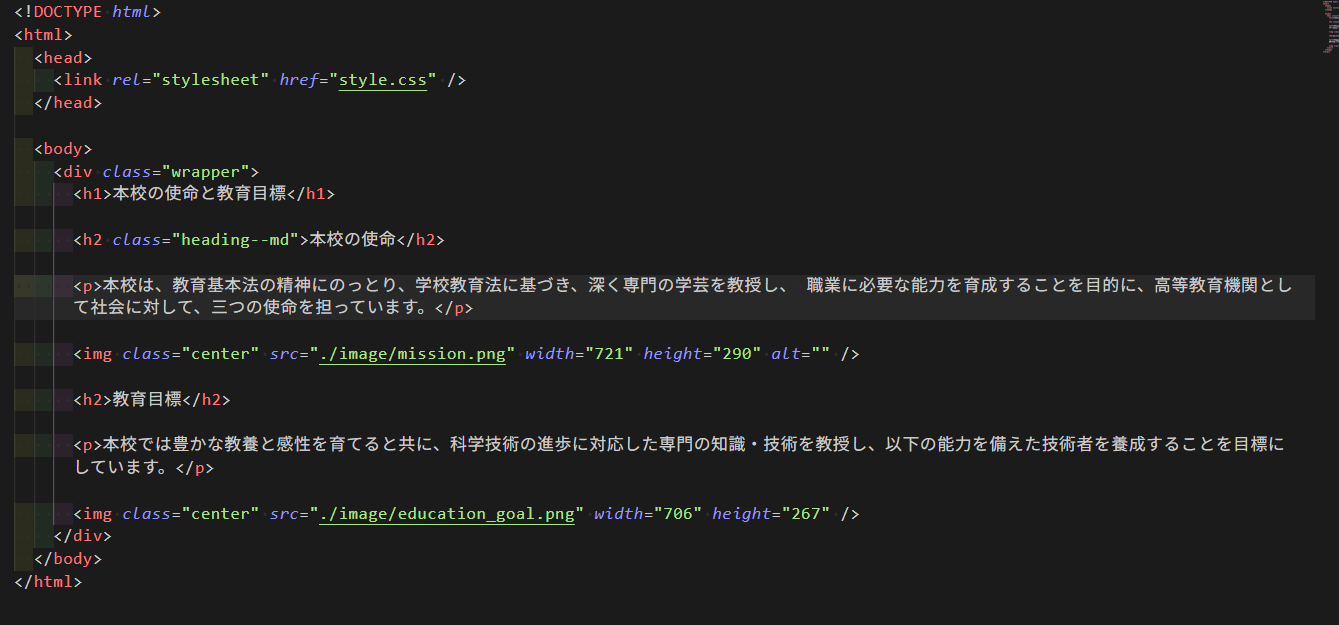
Task: Click the closing div tag
Action: coord(83,537)
